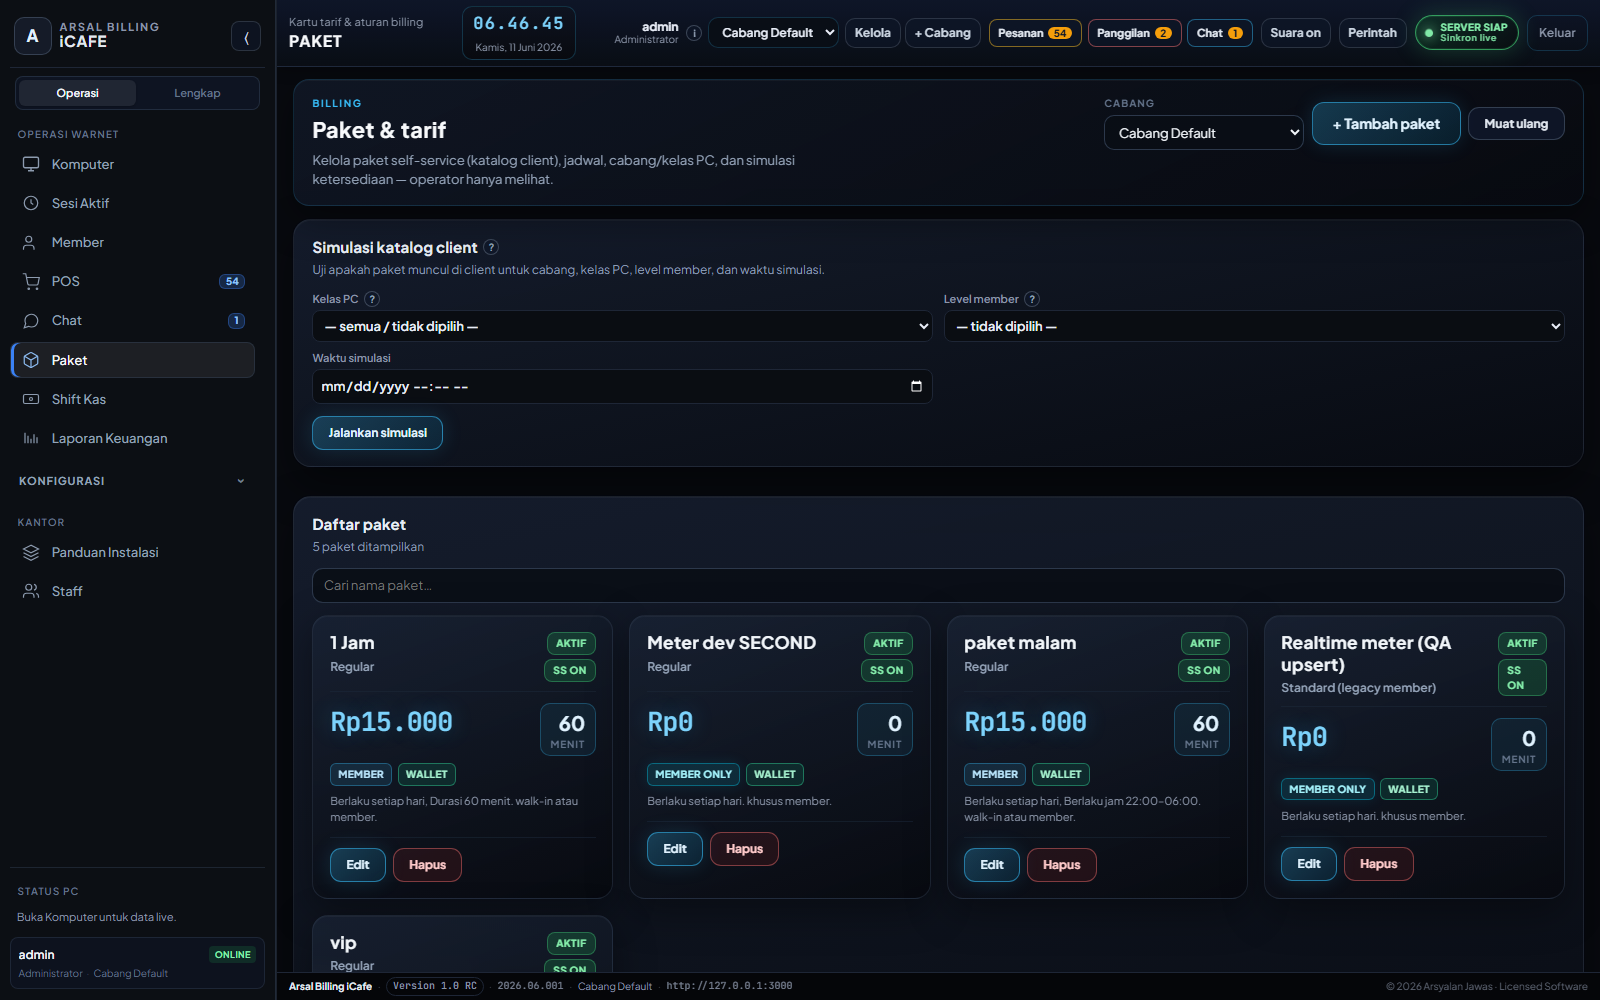
Task: Click the Sesi Aktif clock icon
Action: (x=31, y=203)
